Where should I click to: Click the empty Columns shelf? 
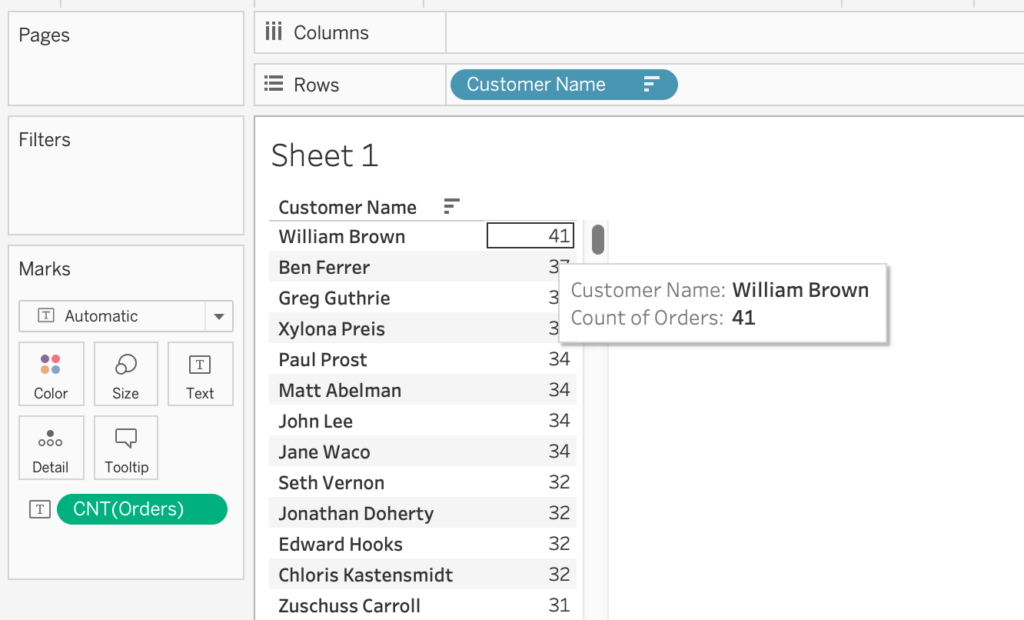click(730, 33)
